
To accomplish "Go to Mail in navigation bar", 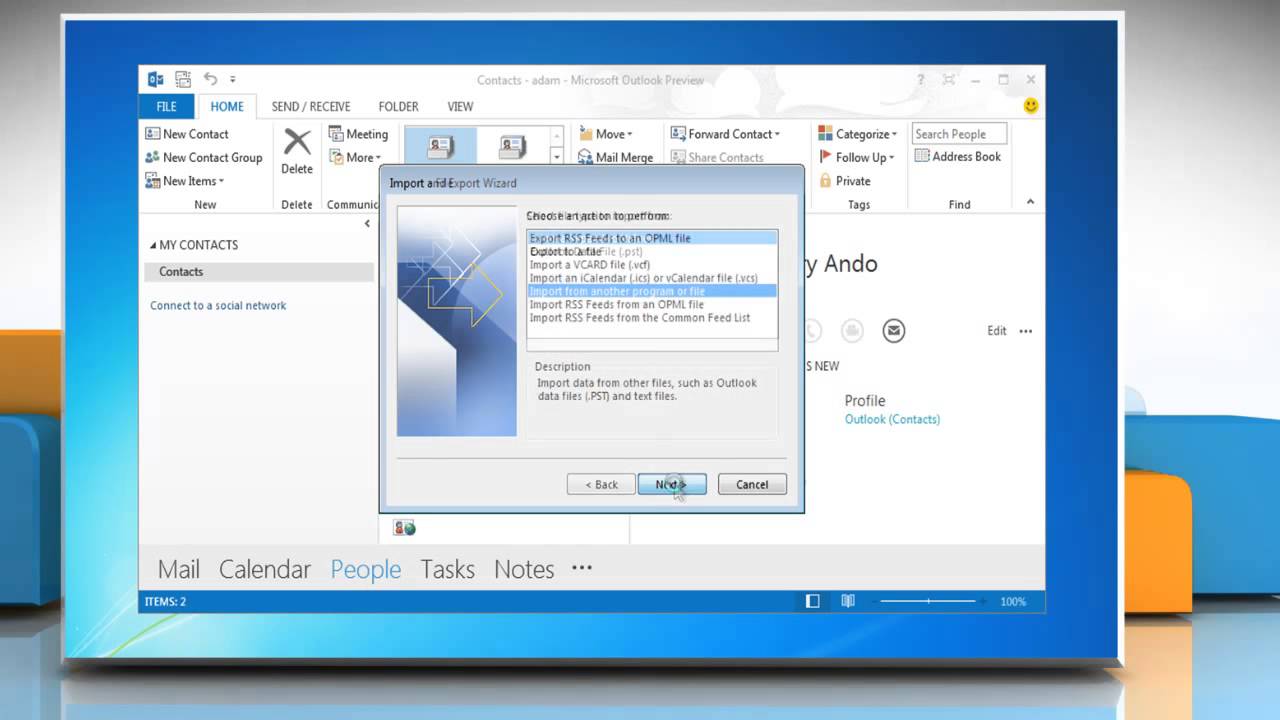I will pos(179,569).
